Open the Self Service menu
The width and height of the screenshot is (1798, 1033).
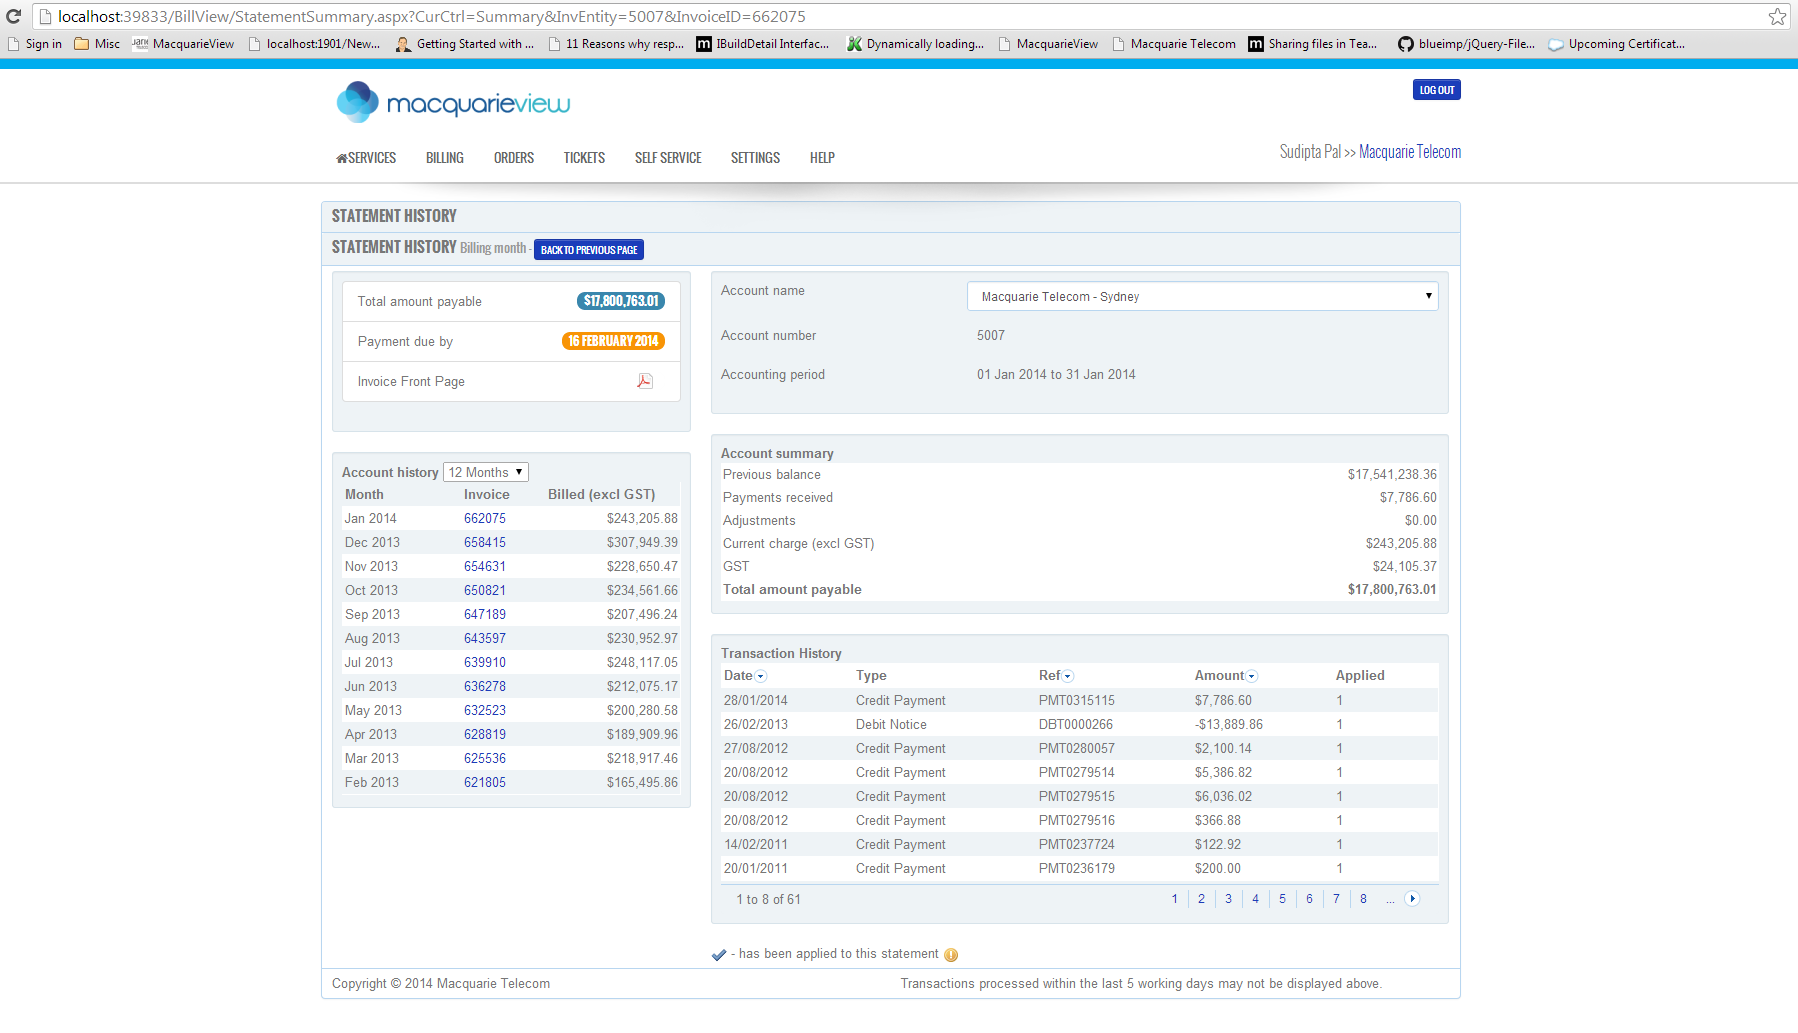[668, 158]
